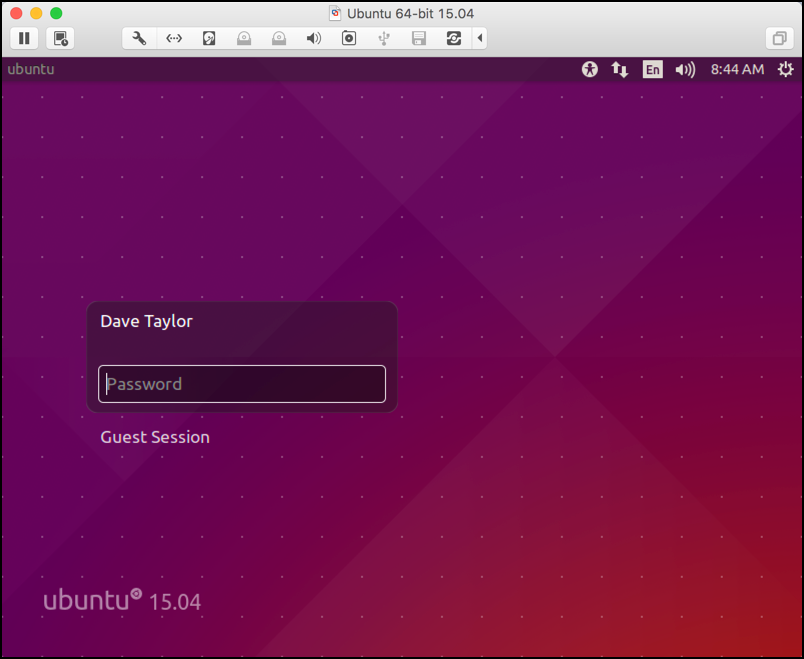Pause the virtual machine

24,38
